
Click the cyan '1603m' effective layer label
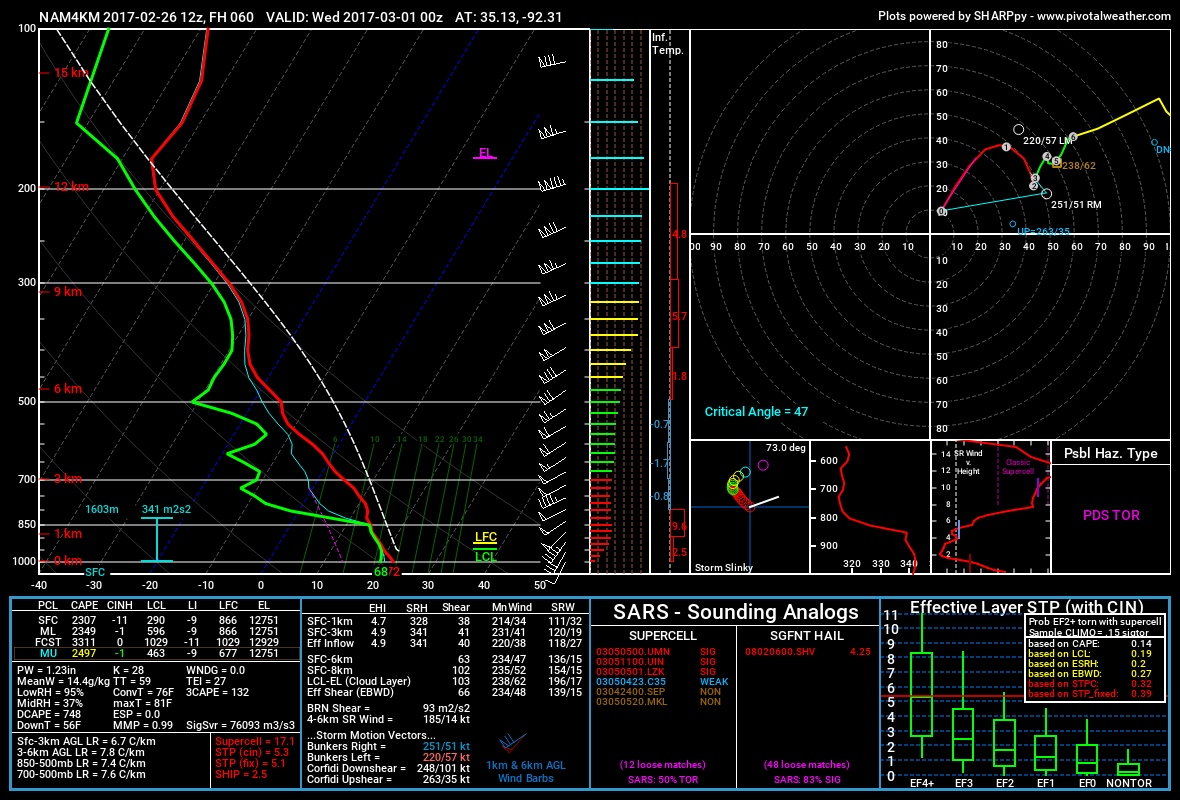click(x=102, y=510)
